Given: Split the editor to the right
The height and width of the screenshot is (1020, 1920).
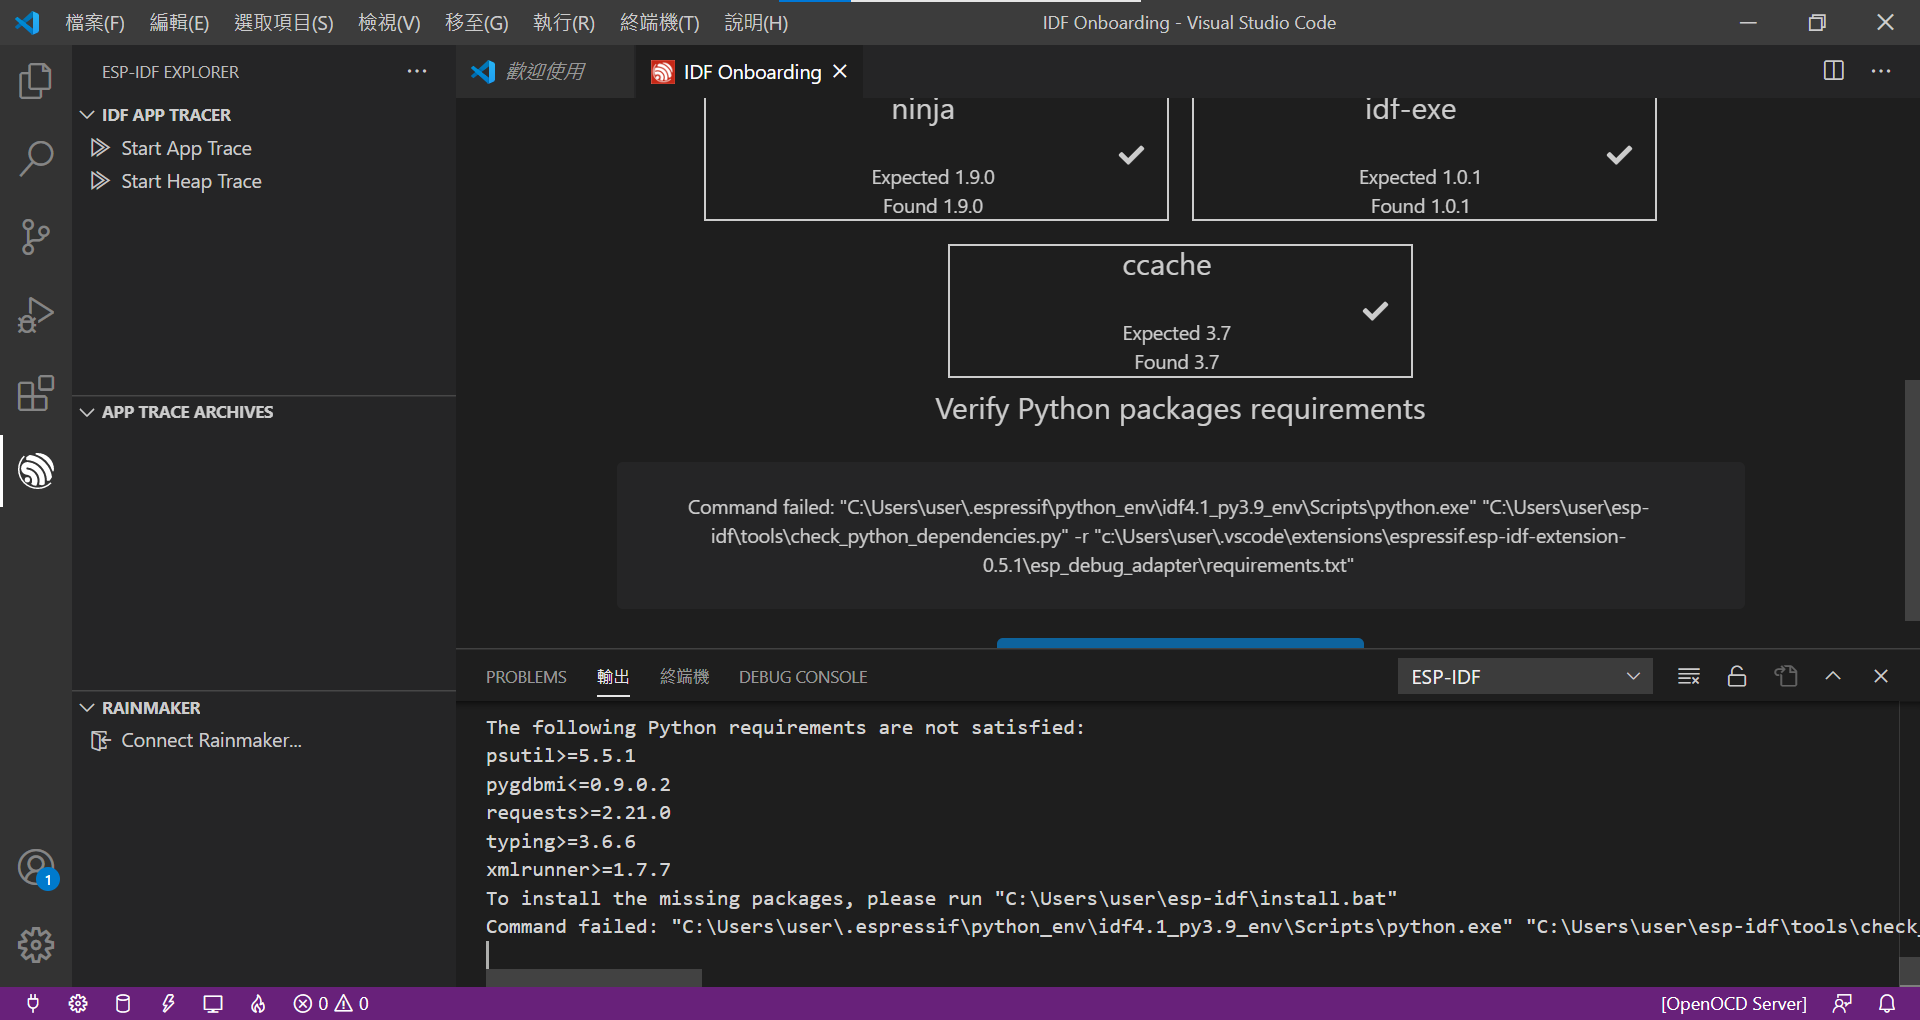Looking at the screenshot, I should [x=1834, y=71].
